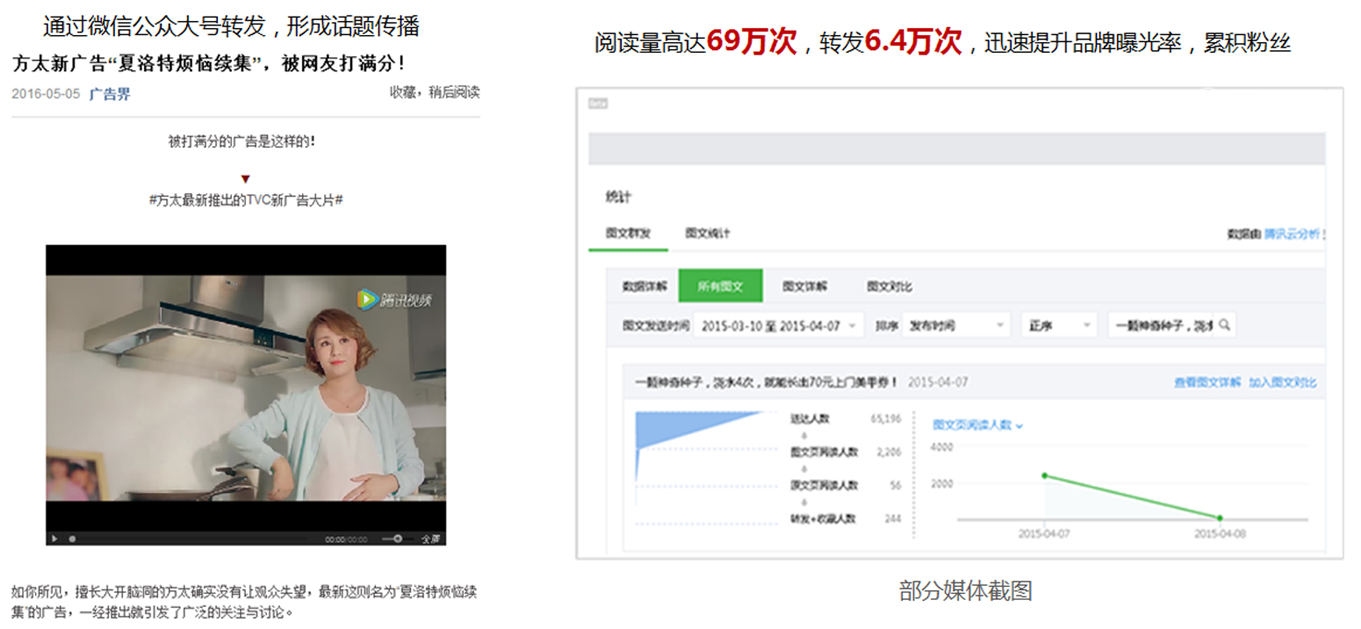Open the 2015-03-10 至 2015-04-07 date range dropdown
The width and height of the screenshot is (1361, 629).
click(779, 326)
